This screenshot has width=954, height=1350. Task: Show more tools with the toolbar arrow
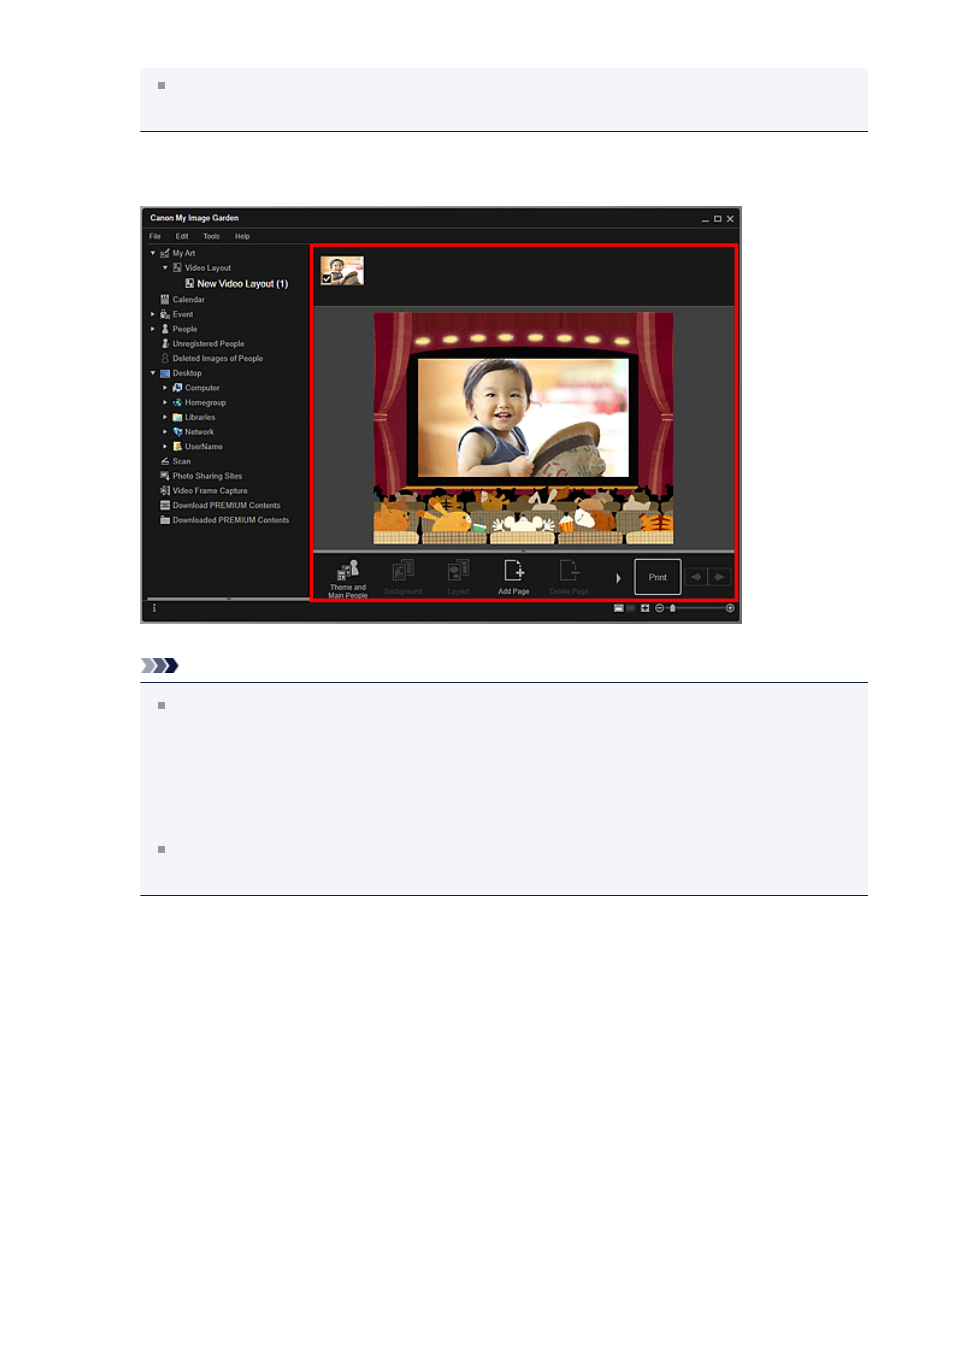point(618,578)
